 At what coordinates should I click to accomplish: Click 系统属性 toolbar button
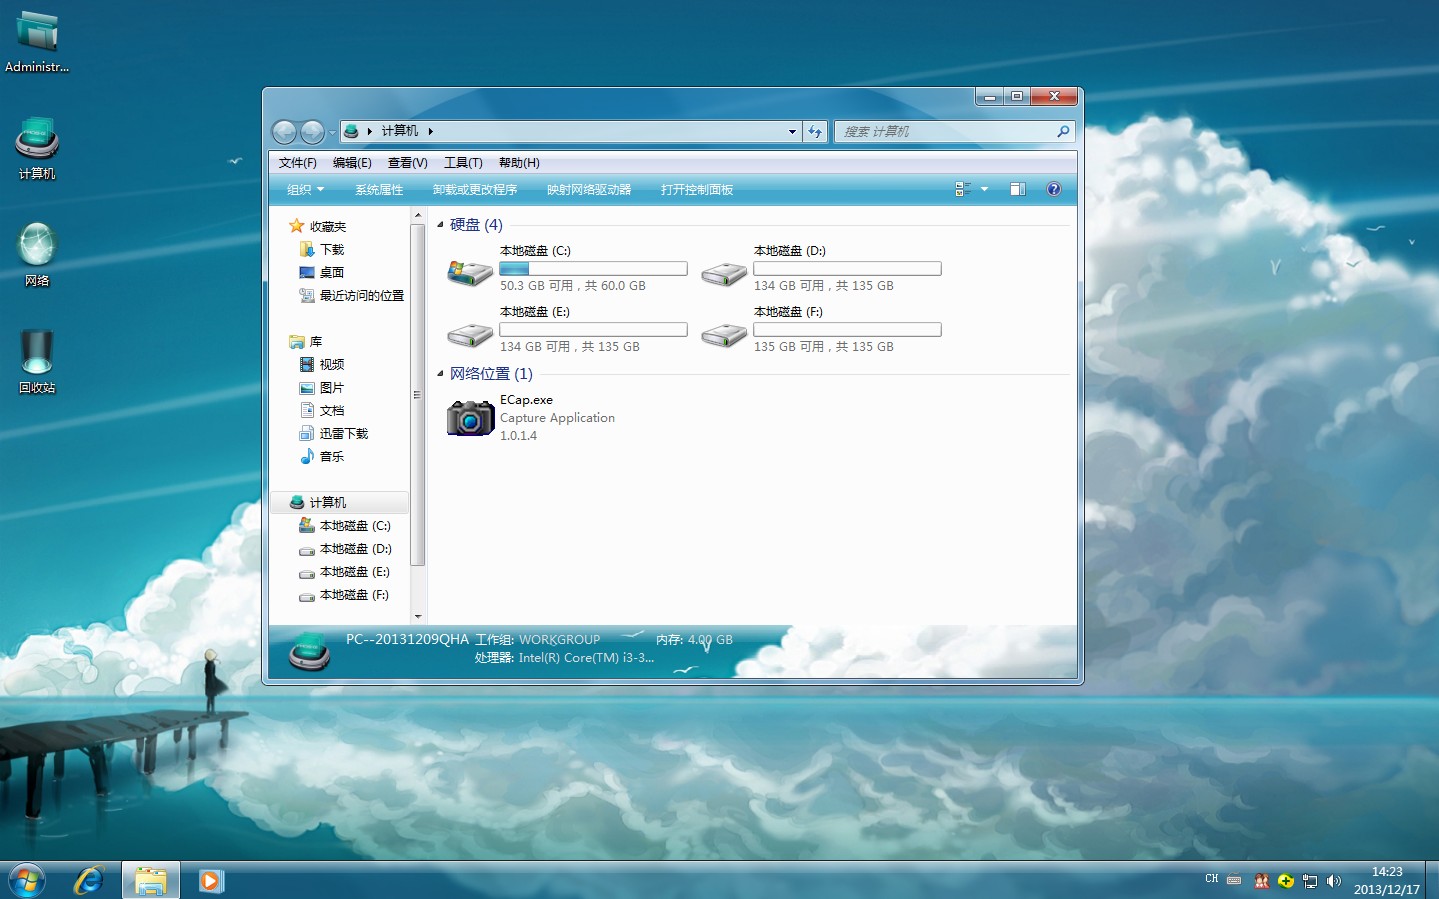[379, 189]
